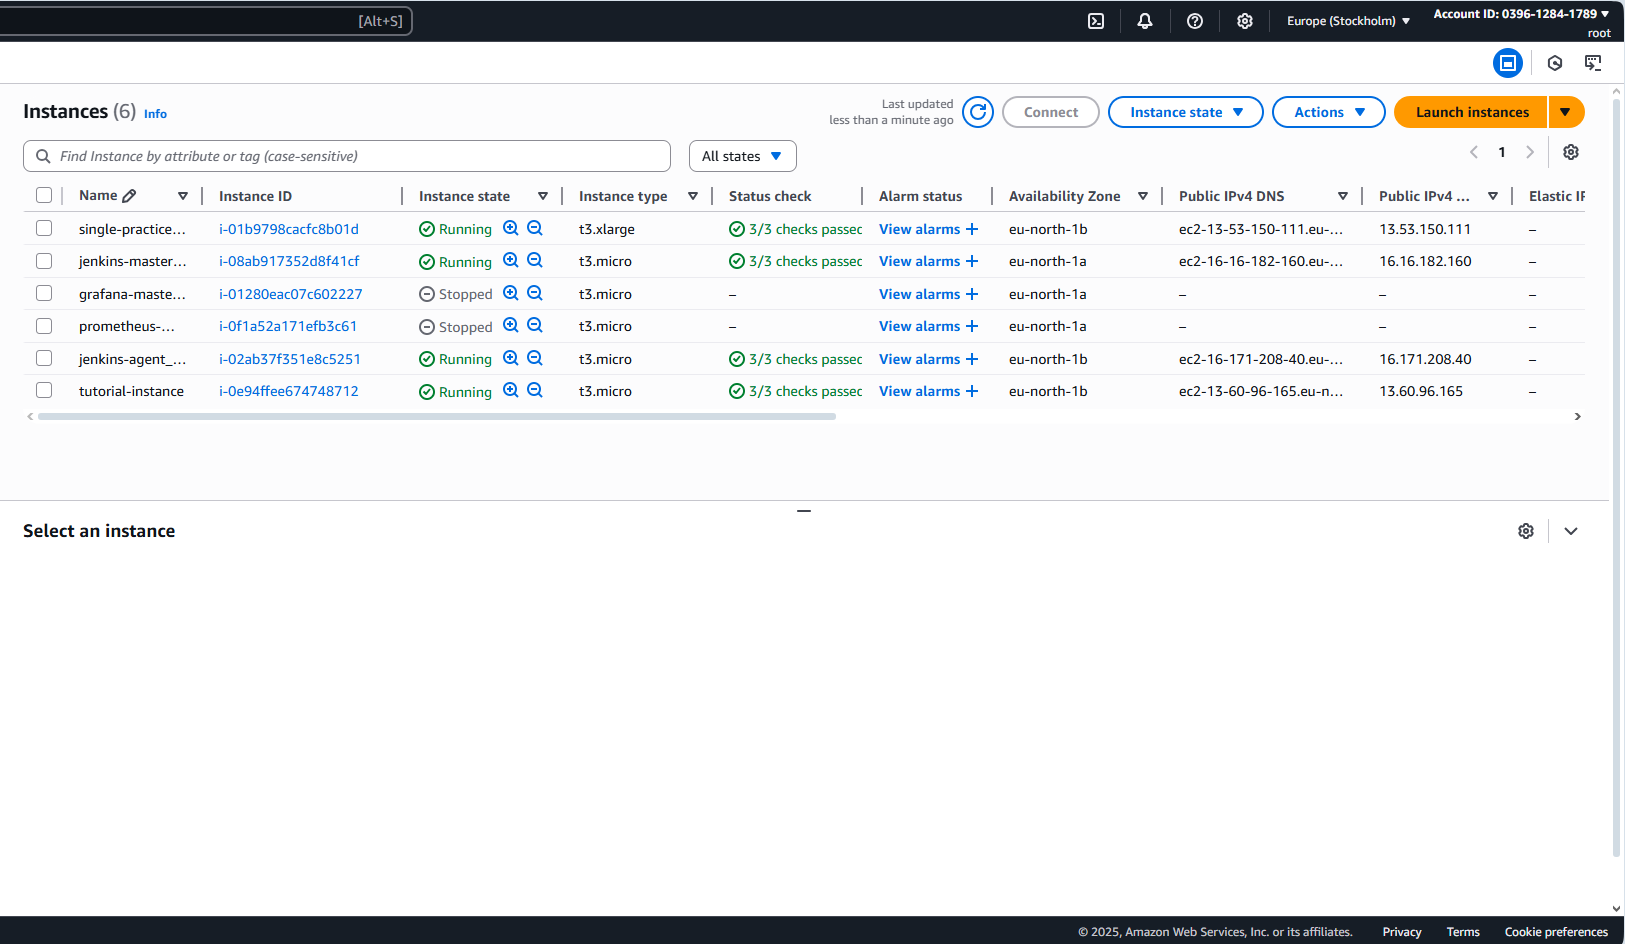Open the Actions dropdown menu
This screenshot has height=944, width=1625.
click(1328, 112)
